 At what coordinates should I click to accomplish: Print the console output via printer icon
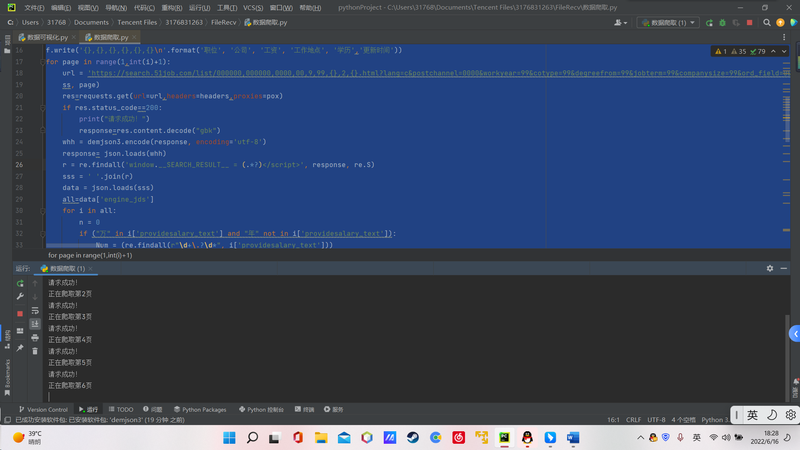tap(35, 338)
